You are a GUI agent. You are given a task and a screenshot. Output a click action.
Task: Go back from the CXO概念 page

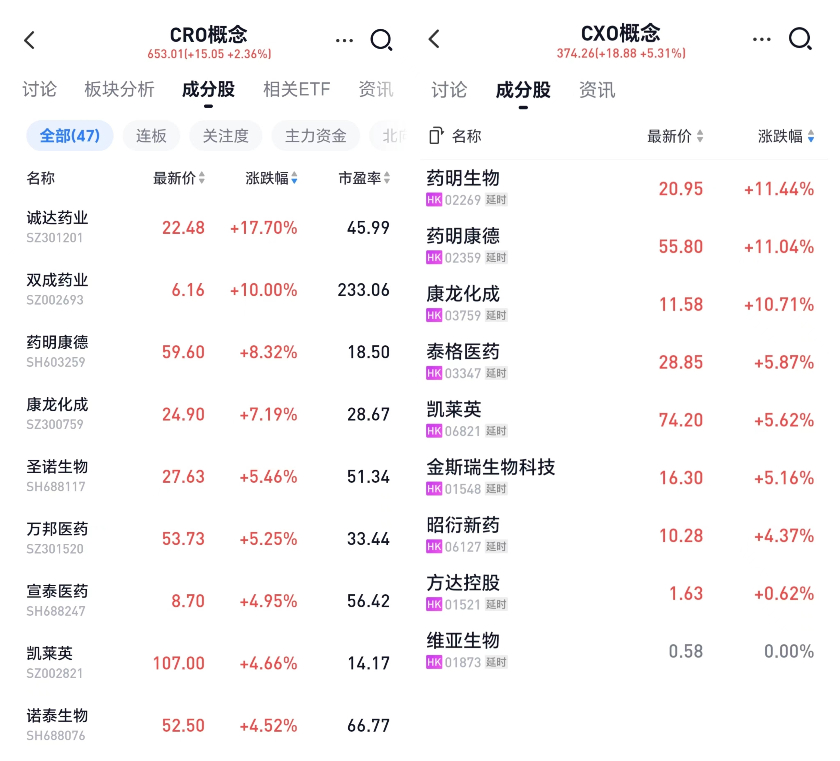(x=434, y=39)
